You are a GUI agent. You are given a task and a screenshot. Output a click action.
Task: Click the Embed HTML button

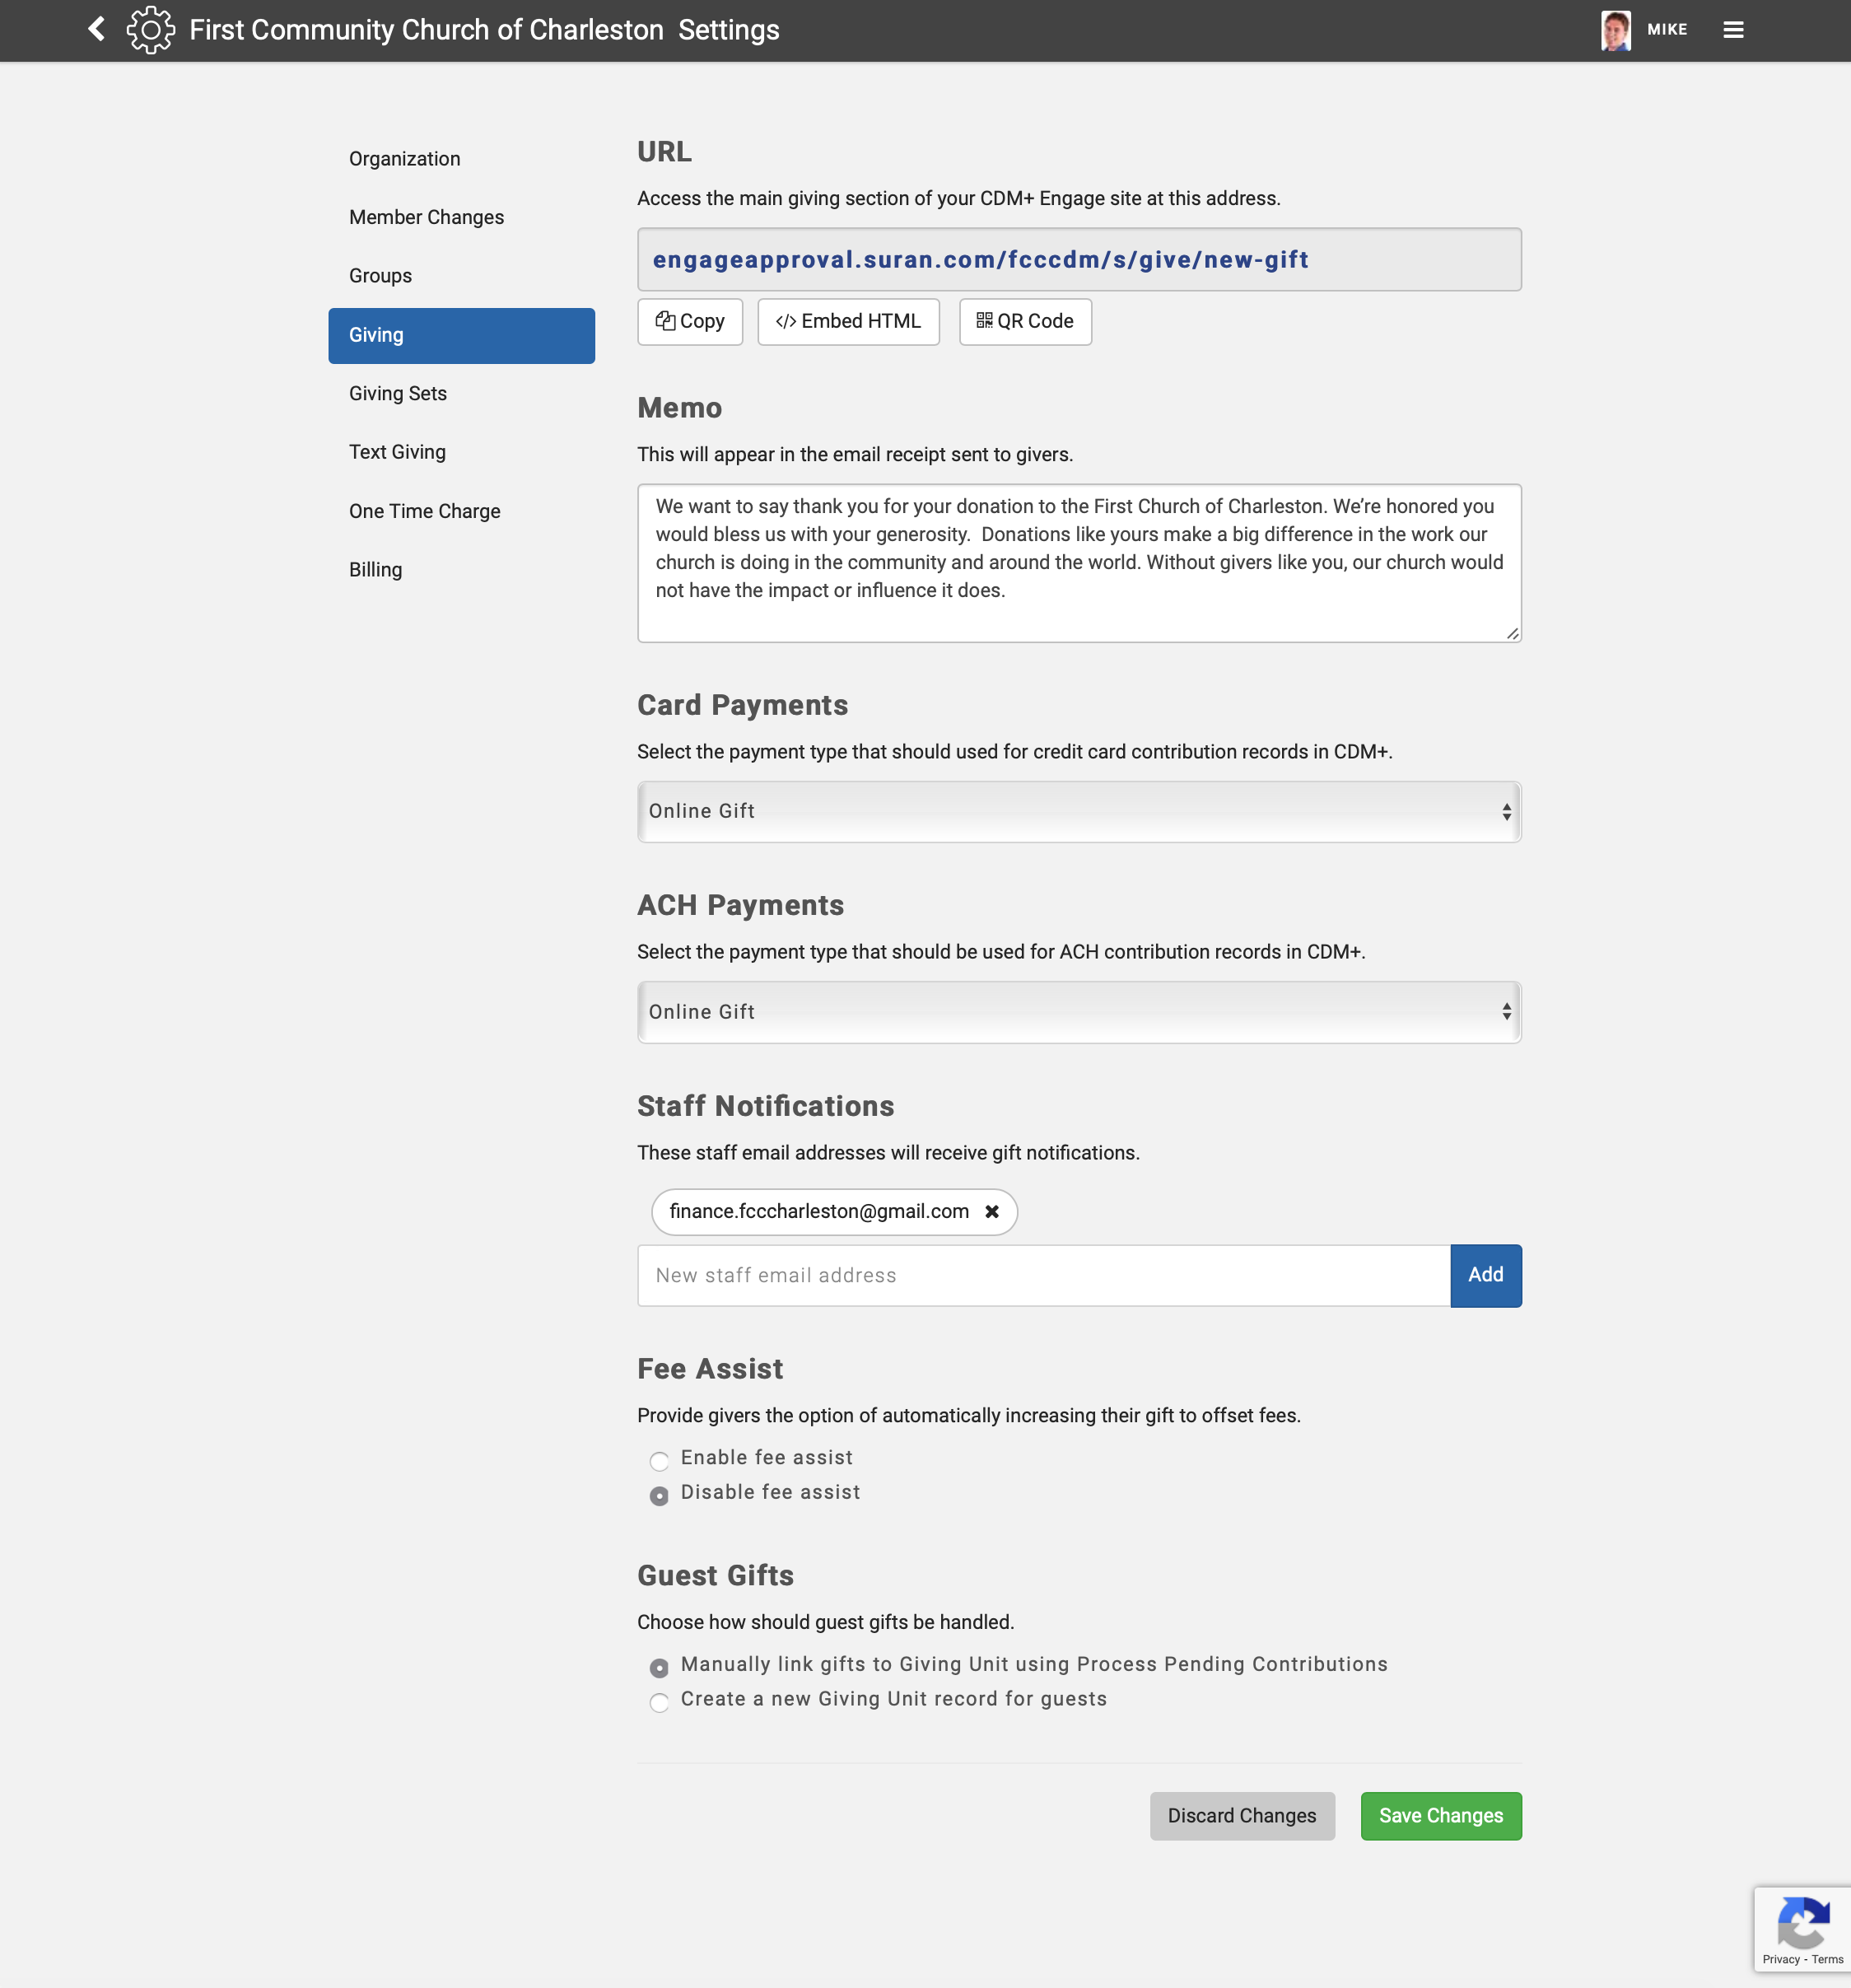click(x=848, y=321)
